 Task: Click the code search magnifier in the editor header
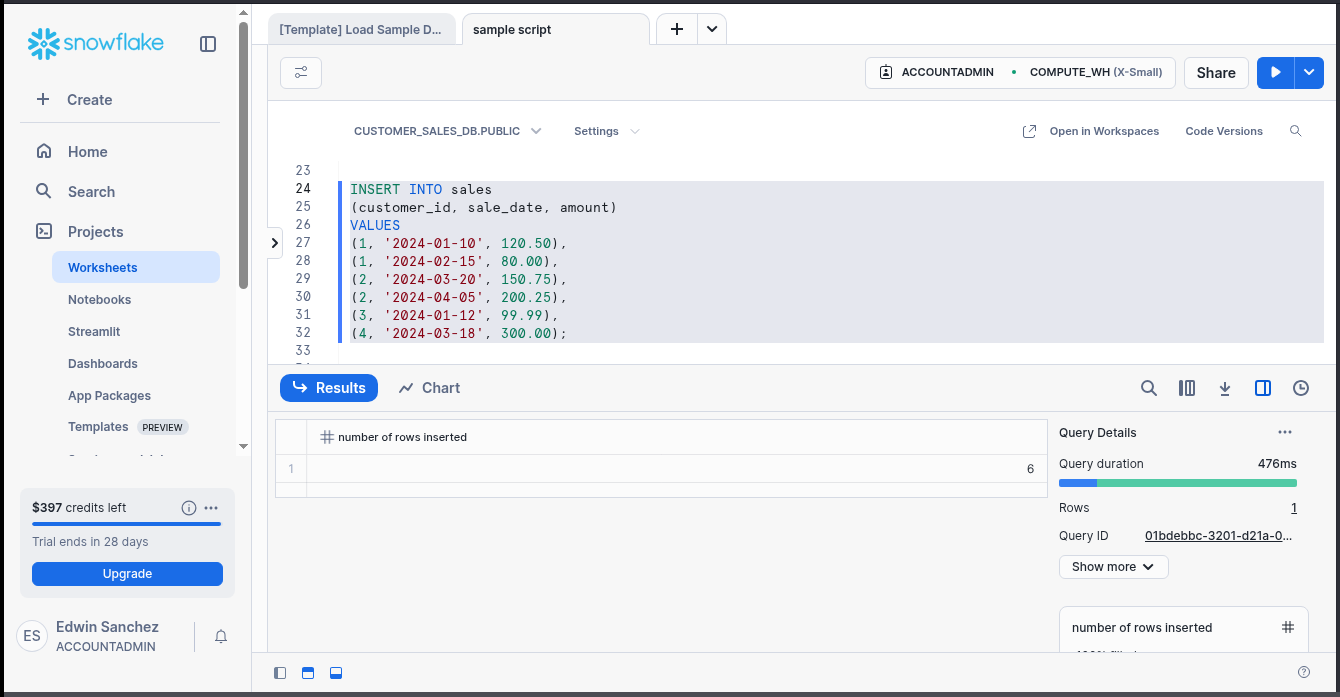coord(1295,130)
